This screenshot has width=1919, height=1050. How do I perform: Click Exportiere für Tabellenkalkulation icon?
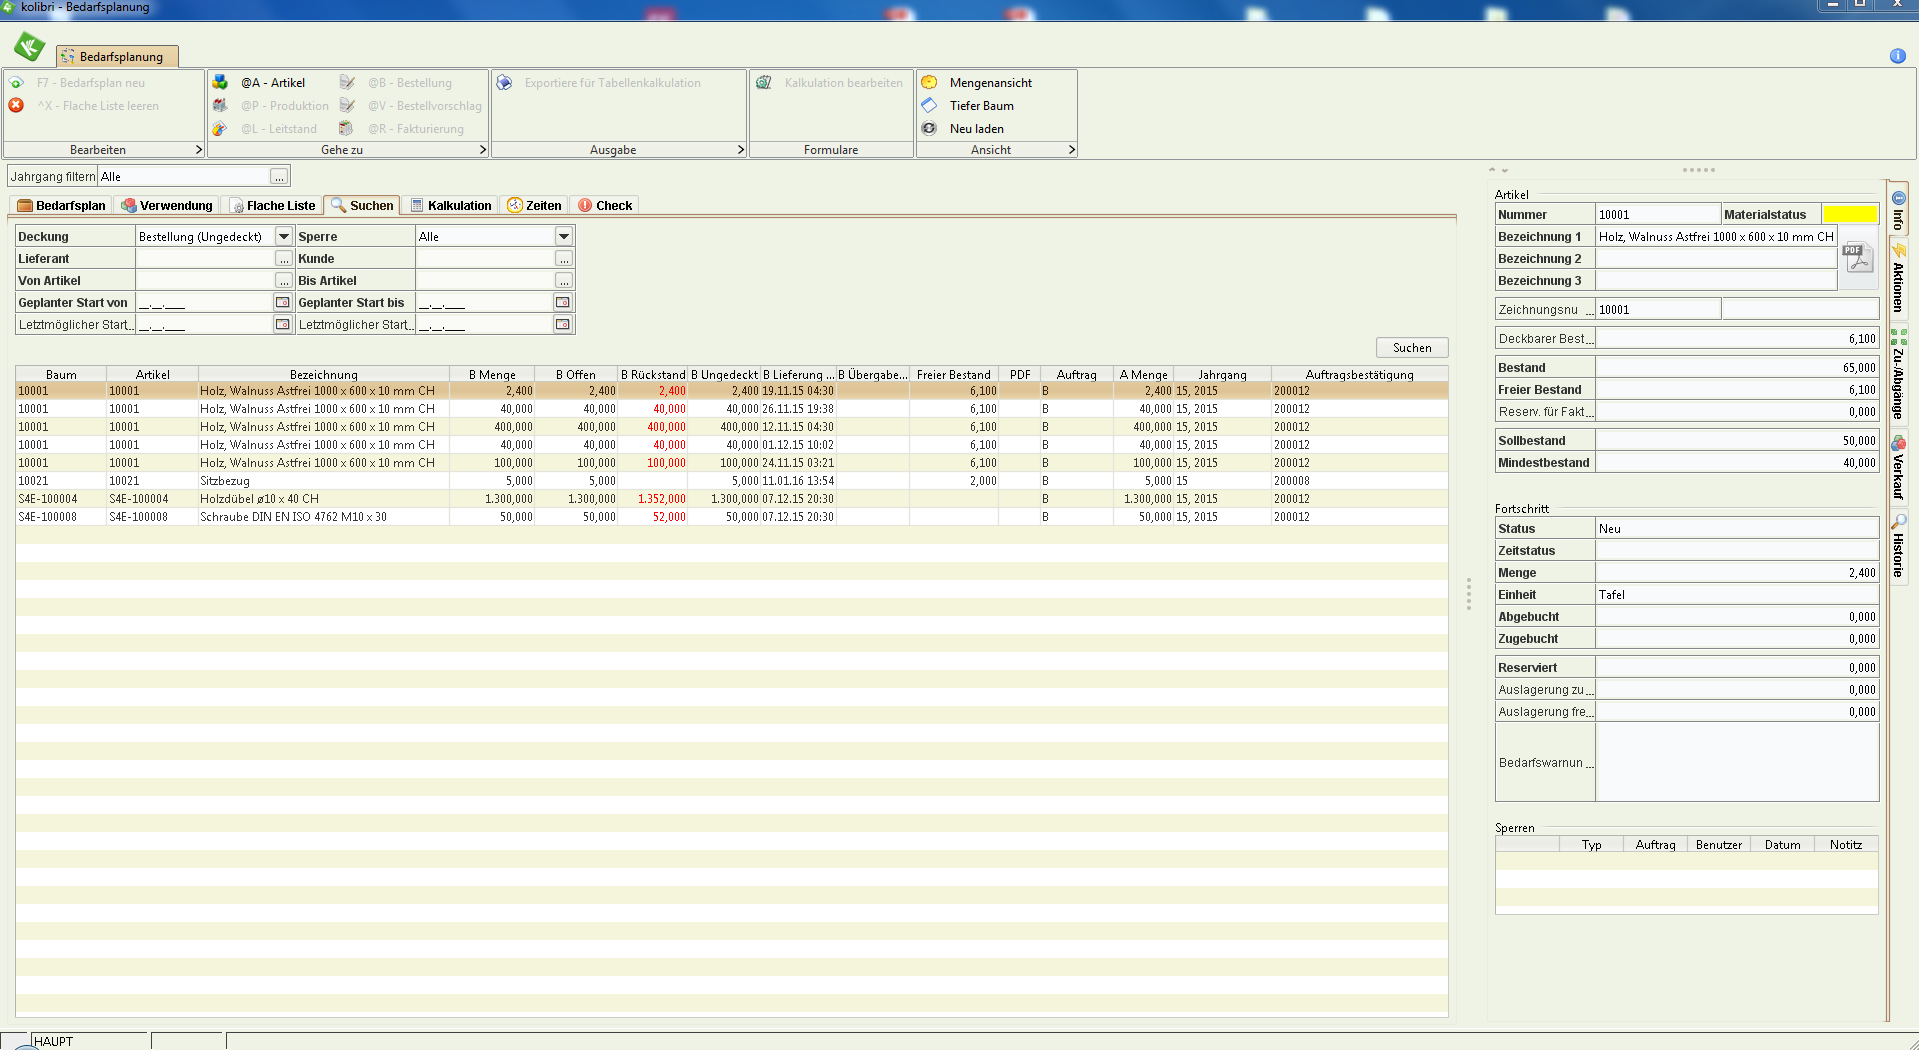tap(505, 82)
